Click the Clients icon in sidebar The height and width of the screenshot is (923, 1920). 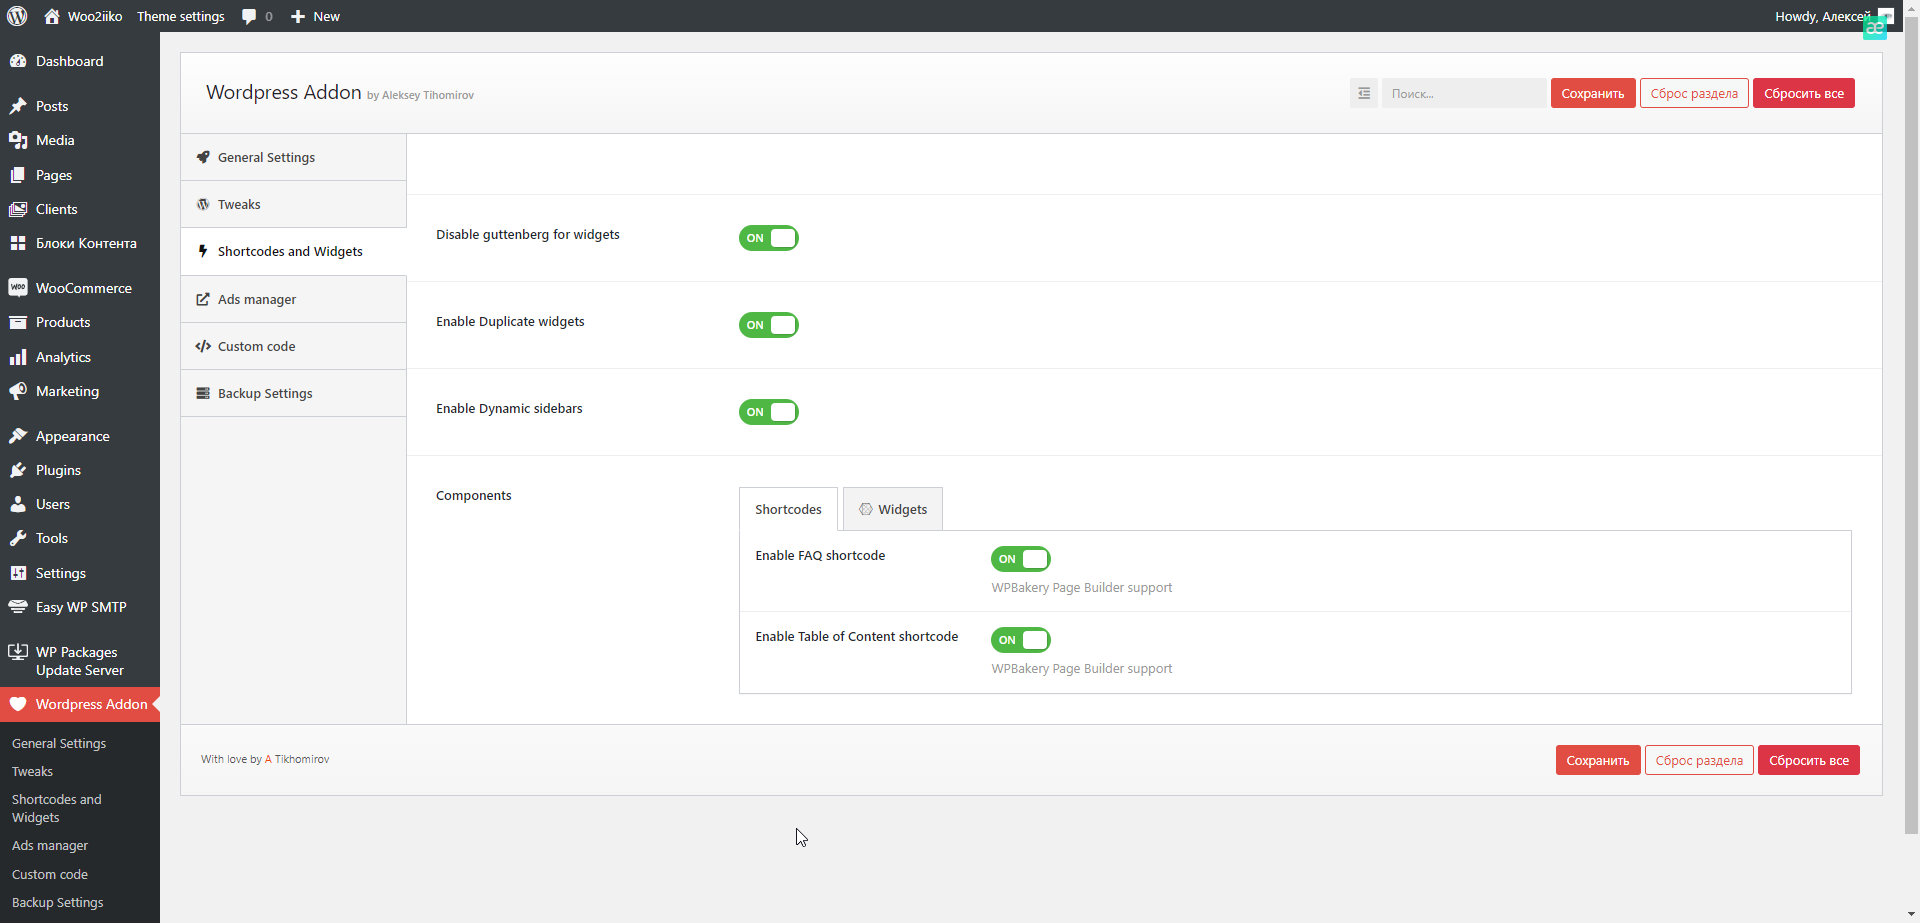pos(18,209)
